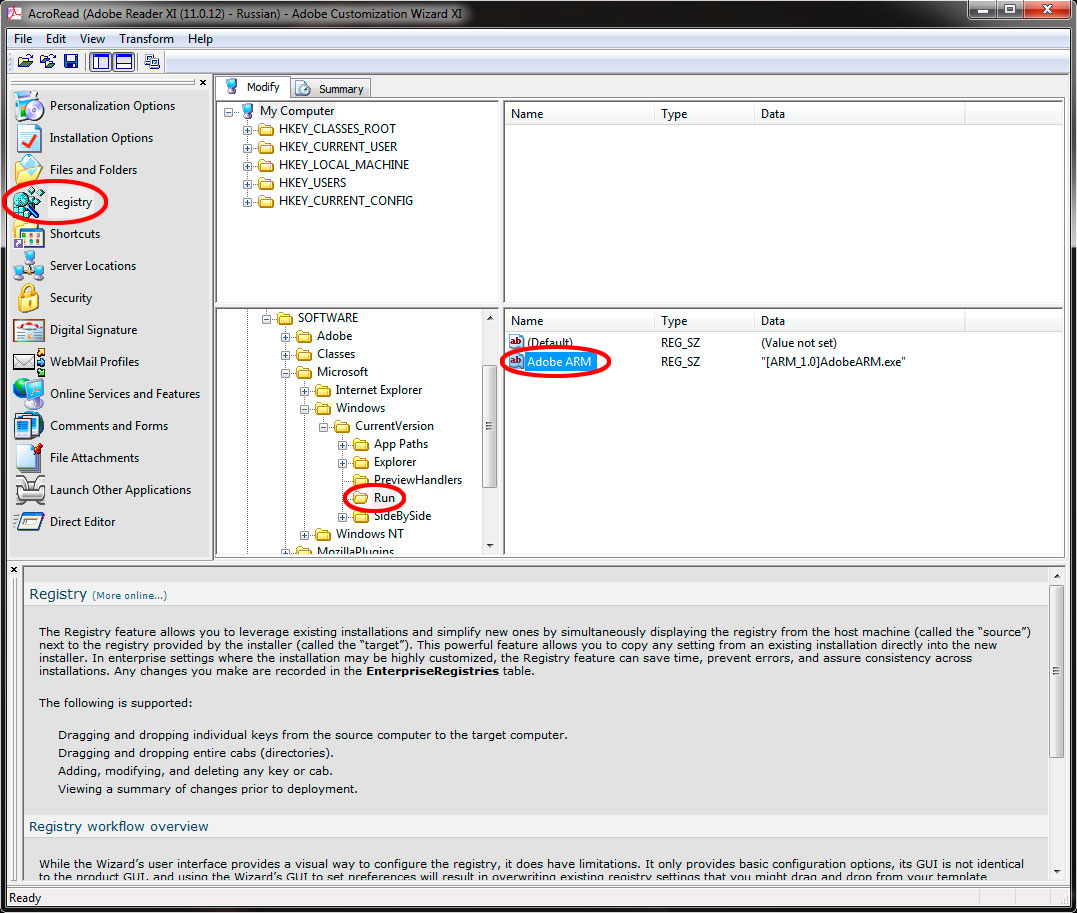The image size is (1077, 913).
Task: Expand the Internet Explorer key
Action: (304, 391)
